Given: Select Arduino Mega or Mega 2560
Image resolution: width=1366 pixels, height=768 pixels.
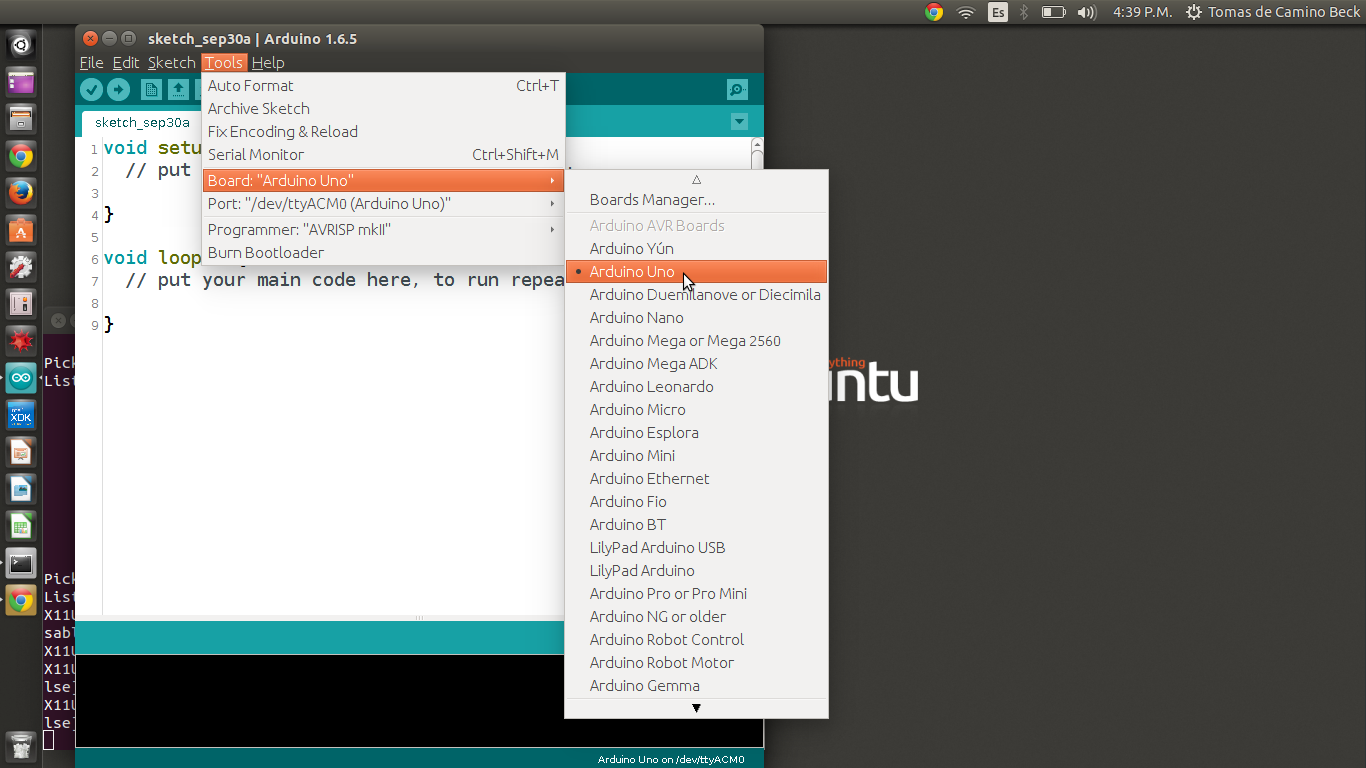Looking at the screenshot, I should 696,340.
